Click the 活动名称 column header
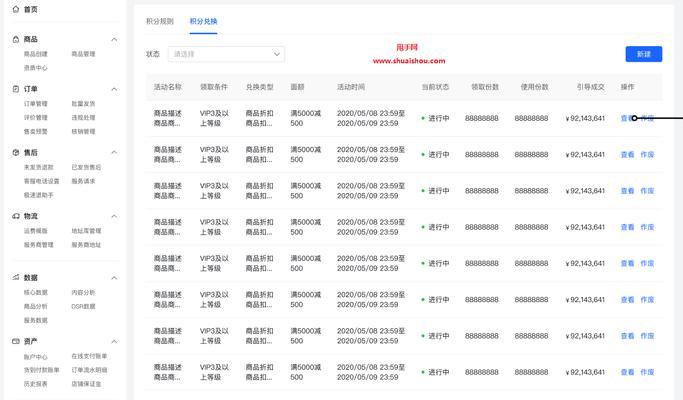The height and width of the screenshot is (400, 683). point(168,87)
